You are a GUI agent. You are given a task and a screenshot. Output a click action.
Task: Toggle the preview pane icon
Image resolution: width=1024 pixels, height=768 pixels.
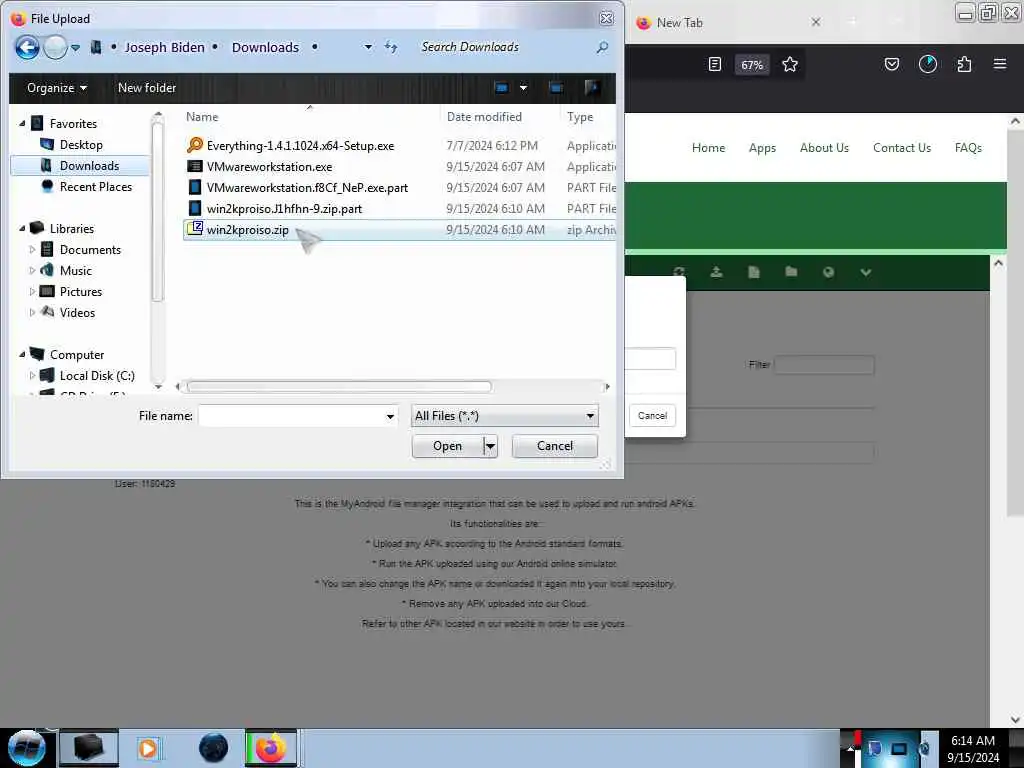click(556, 88)
